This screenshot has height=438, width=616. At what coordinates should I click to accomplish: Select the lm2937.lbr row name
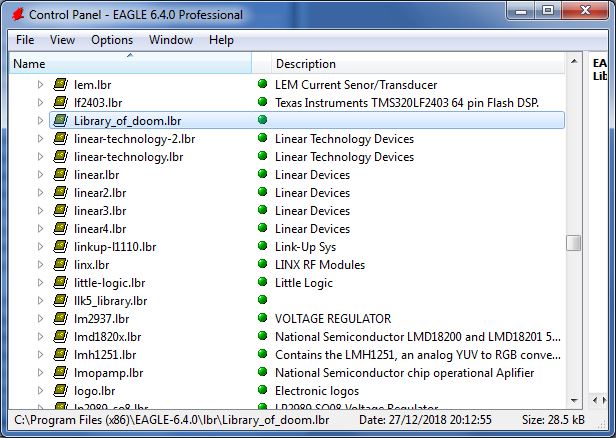pyautogui.click(x=101, y=319)
